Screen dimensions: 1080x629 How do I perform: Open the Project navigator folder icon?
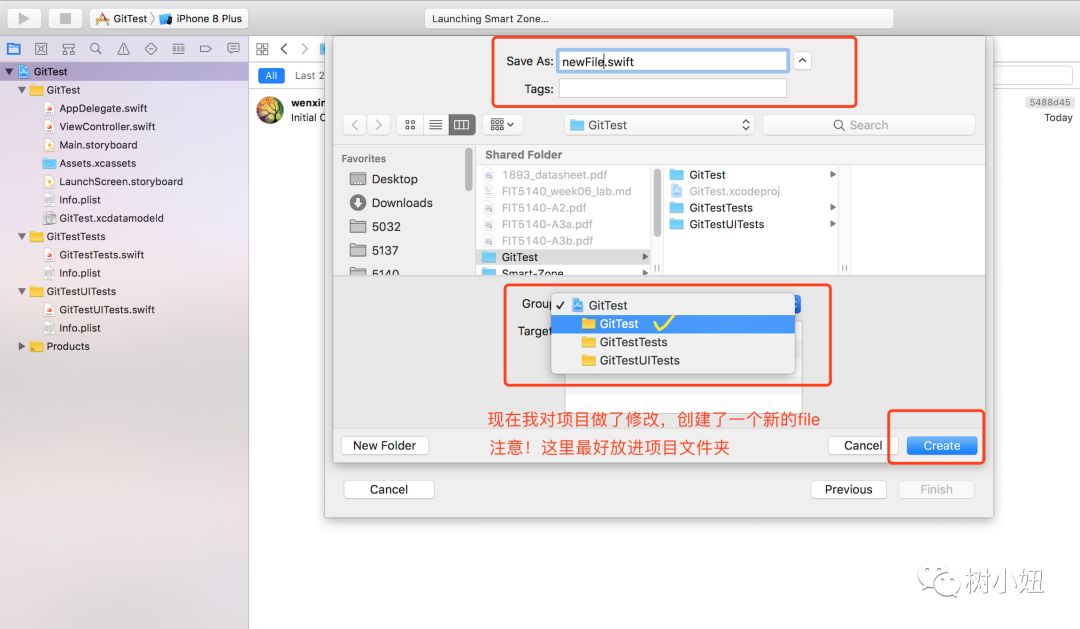click(14, 49)
